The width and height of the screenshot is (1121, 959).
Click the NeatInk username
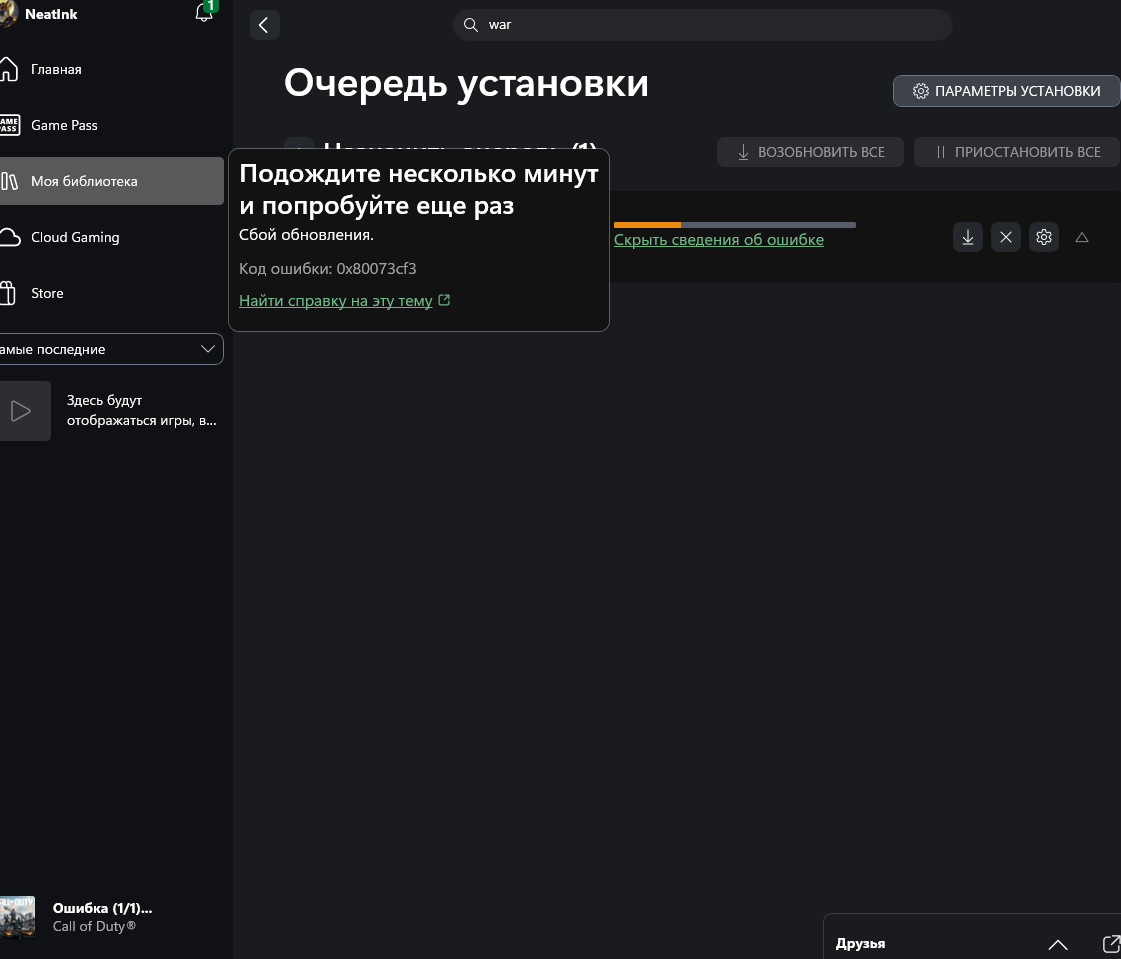point(51,14)
